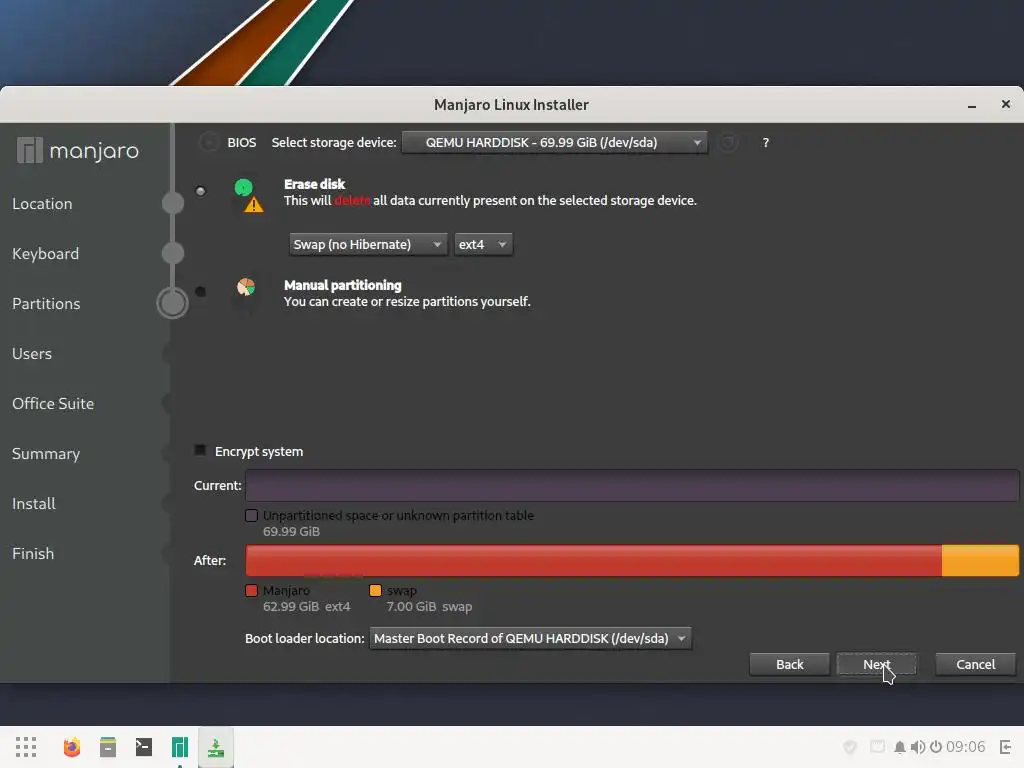Select the Erase disk radio button
This screenshot has width=1024, height=768.
tap(200, 191)
